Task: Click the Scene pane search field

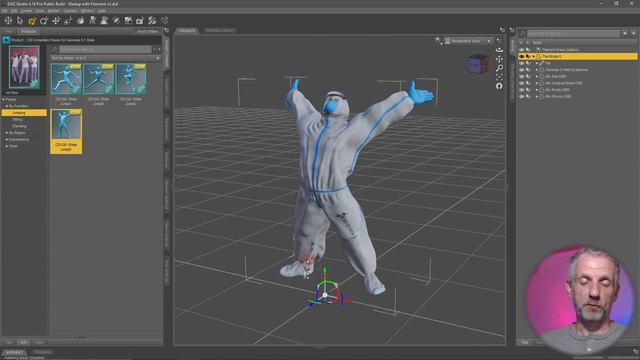Action: 573,33
